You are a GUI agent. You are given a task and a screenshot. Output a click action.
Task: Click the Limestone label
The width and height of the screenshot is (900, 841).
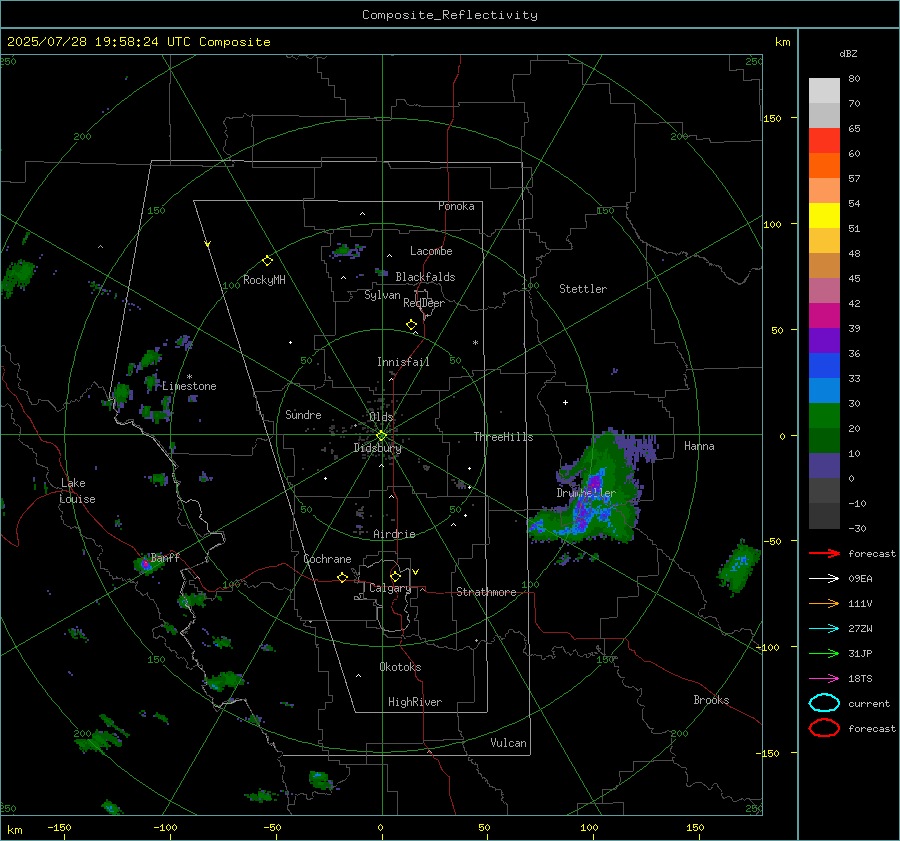pyautogui.click(x=189, y=386)
